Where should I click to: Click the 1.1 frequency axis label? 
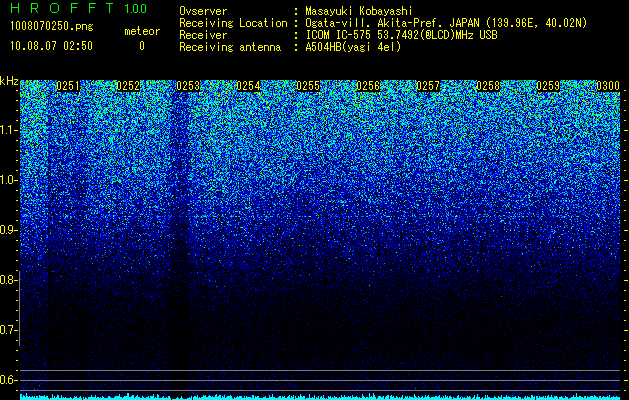pos(9,130)
